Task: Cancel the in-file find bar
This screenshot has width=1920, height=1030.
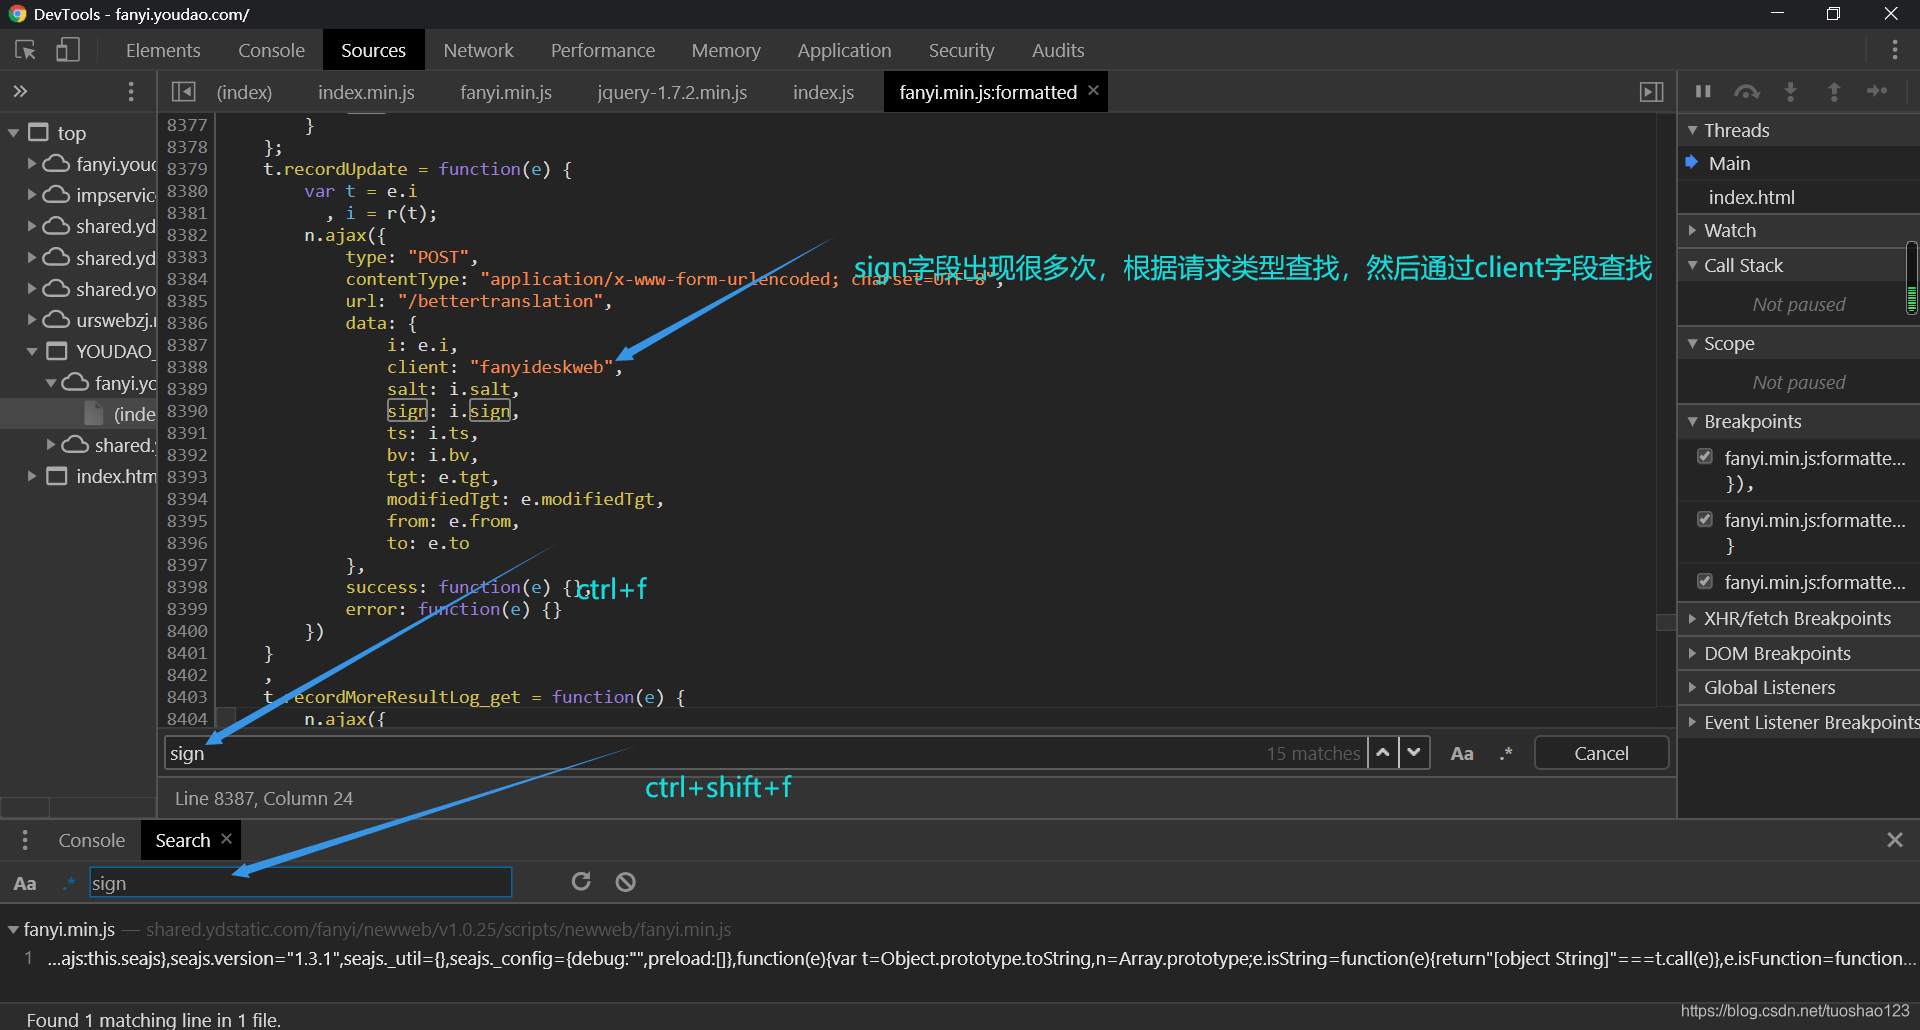Action: 1601,753
